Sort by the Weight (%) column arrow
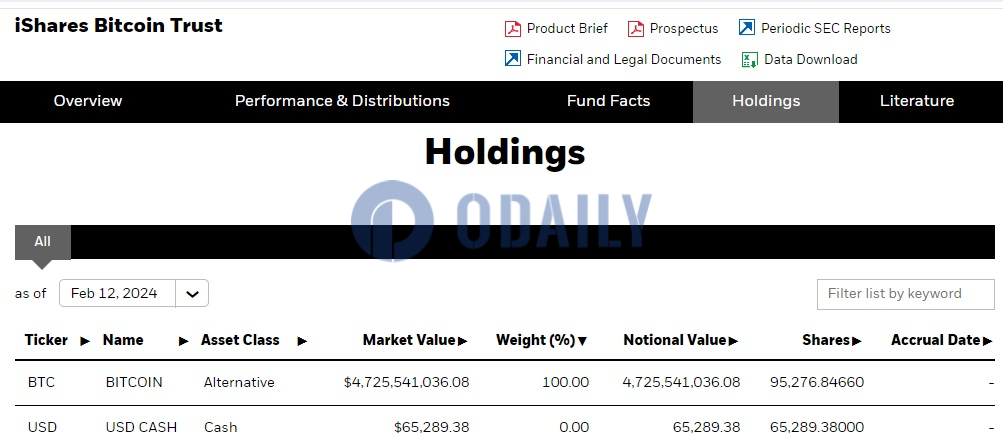The height and width of the screenshot is (444, 1003). (582, 341)
